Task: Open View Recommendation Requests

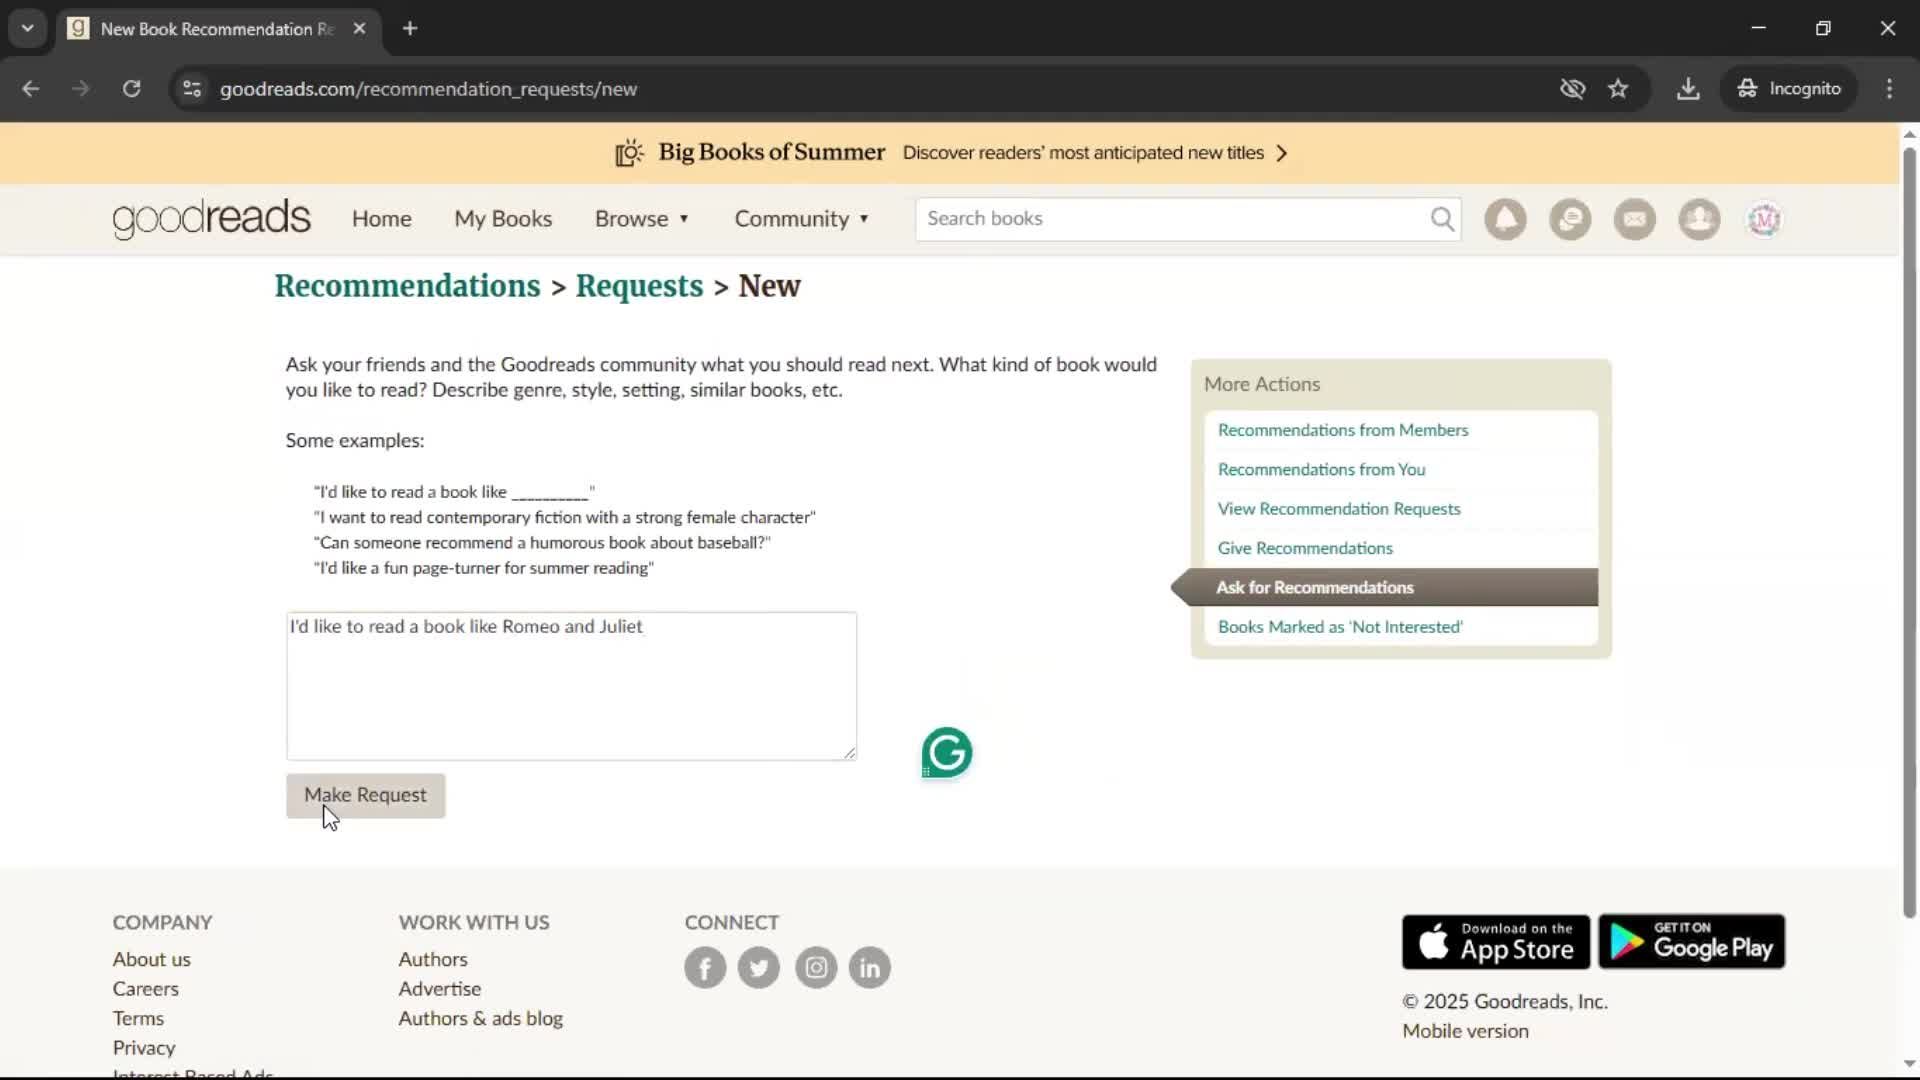Action: point(1338,509)
